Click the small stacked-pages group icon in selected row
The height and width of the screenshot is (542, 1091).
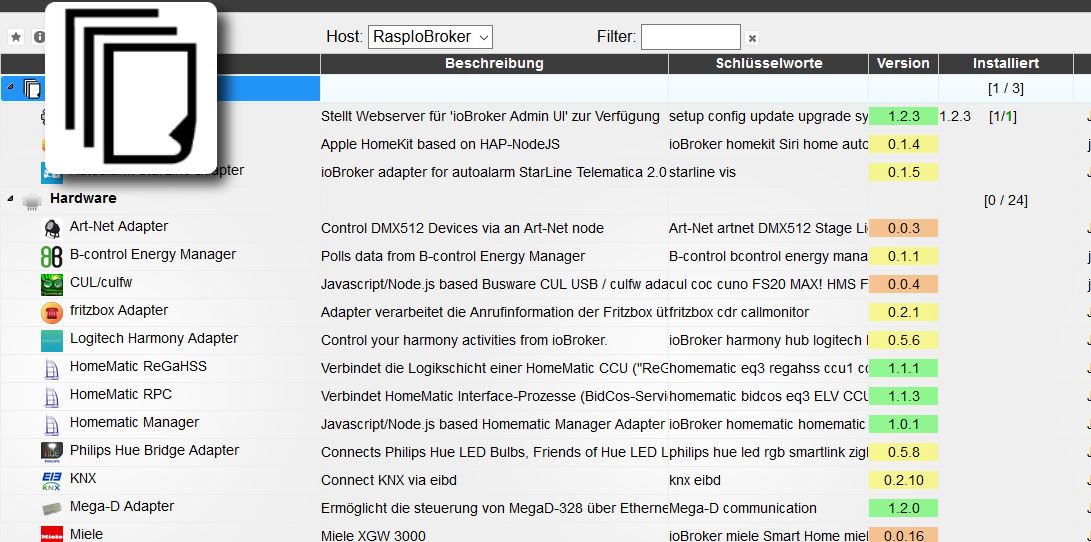point(32,88)
